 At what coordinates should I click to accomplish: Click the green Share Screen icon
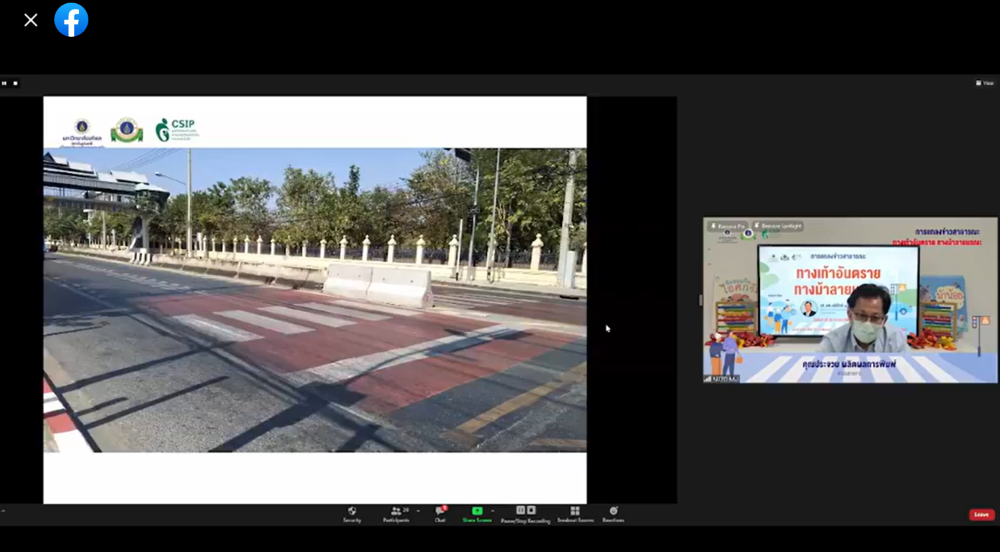[x=477, y=511]
